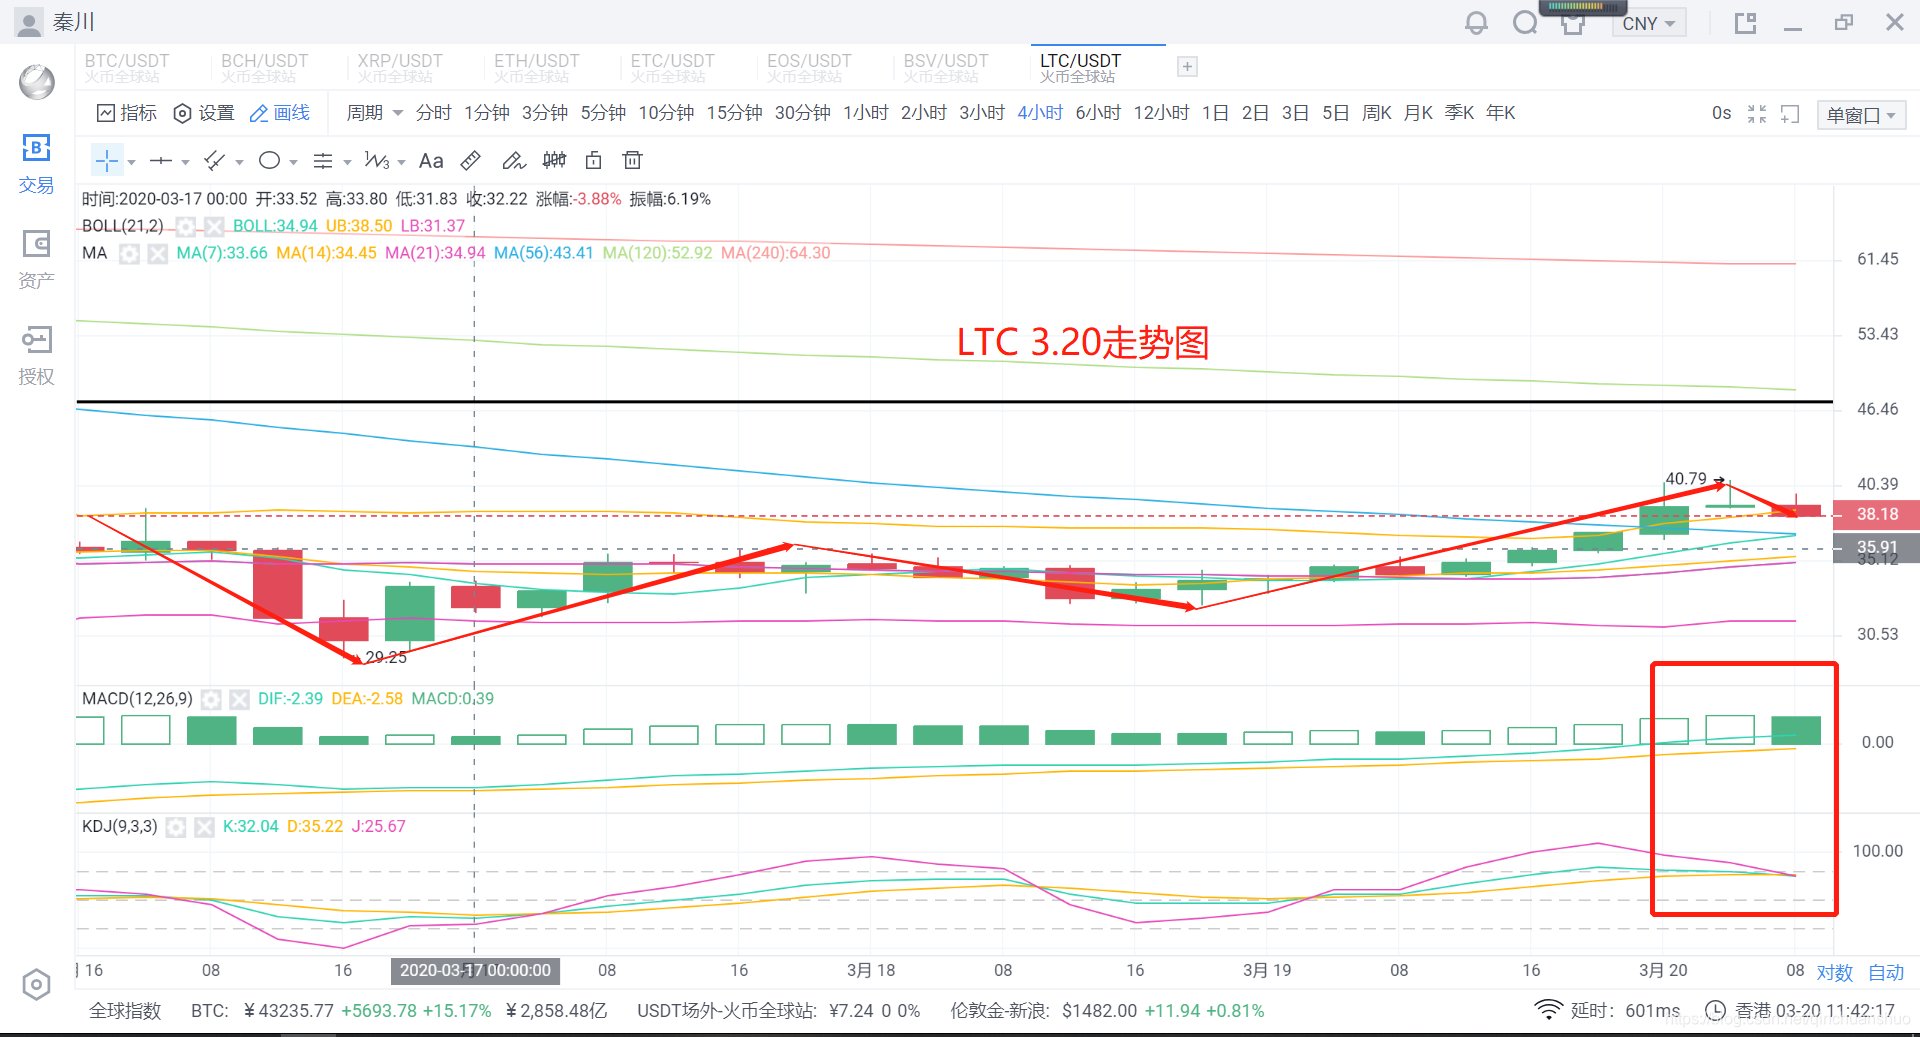Open the globe market icon in the sidebar

[37, 82]
